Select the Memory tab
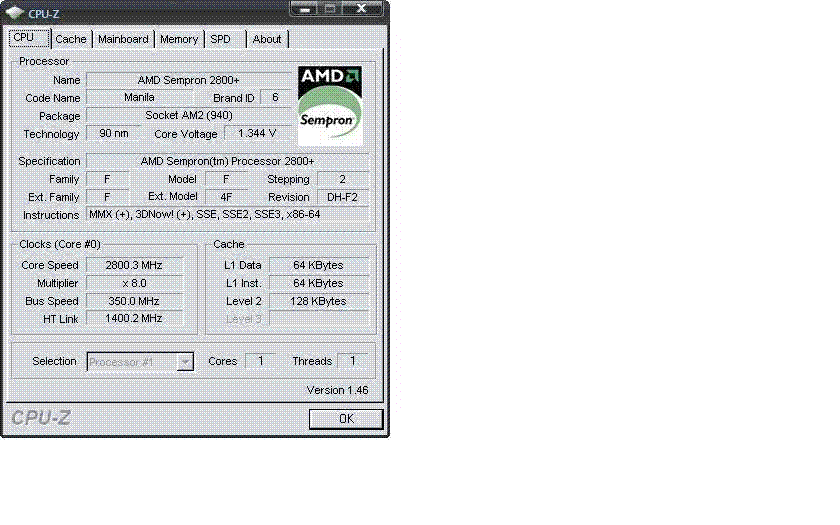The width and height of the screenshot is (840, 525). pos(179,39)
